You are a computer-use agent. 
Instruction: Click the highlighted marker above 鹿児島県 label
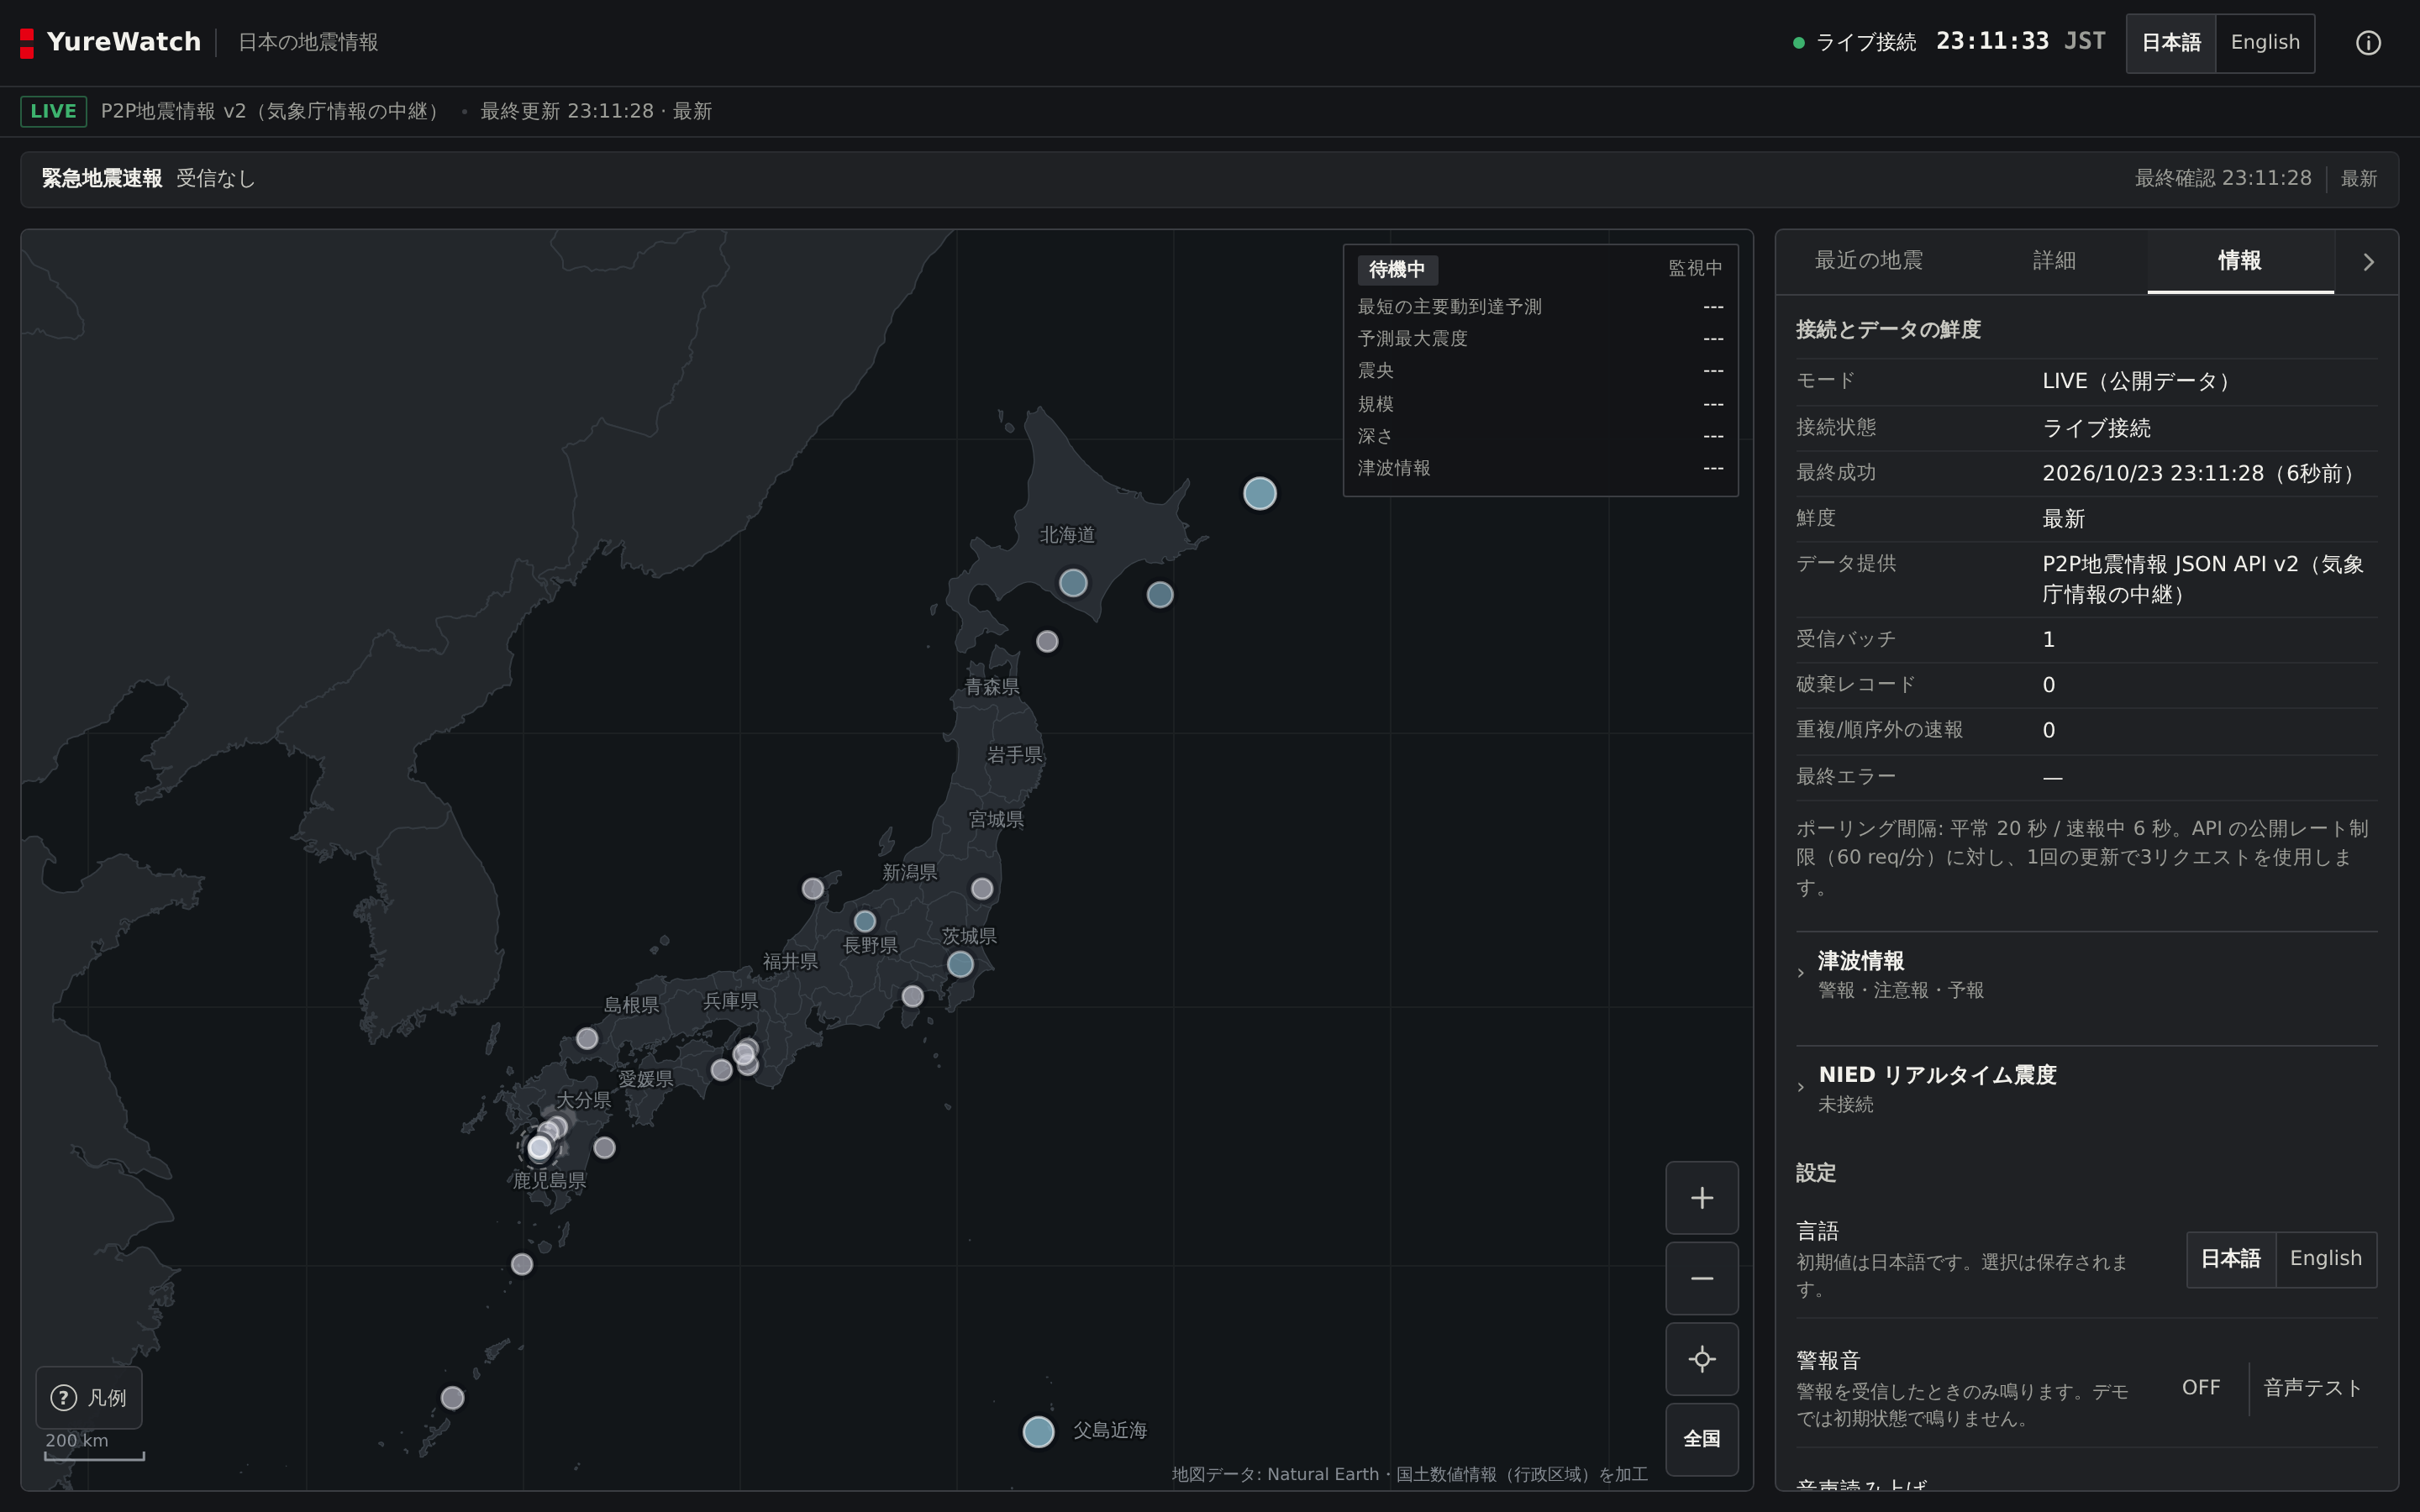540,1148
